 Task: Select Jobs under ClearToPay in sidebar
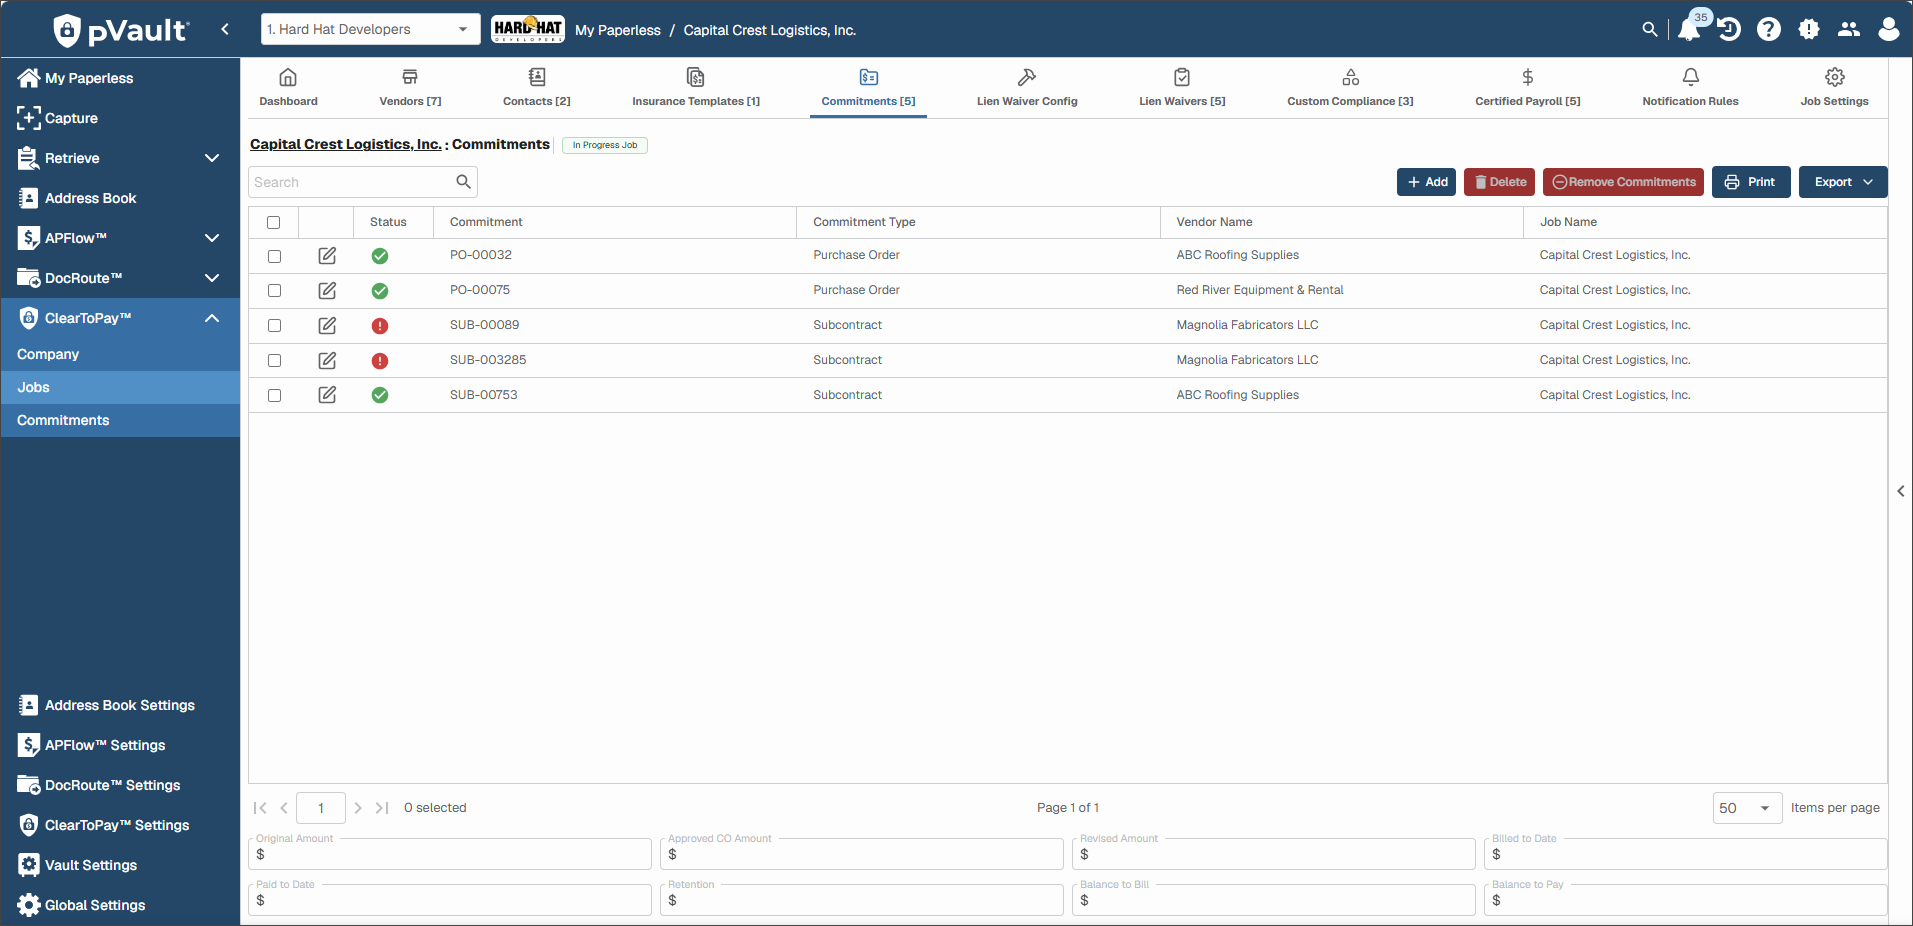120,387
